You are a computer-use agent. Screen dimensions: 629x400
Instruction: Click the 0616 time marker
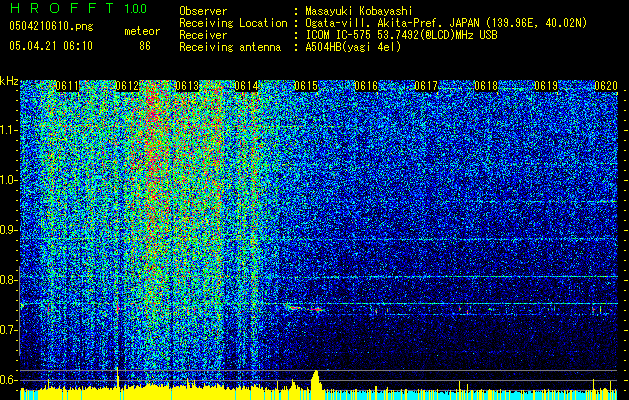click(366, 86)
